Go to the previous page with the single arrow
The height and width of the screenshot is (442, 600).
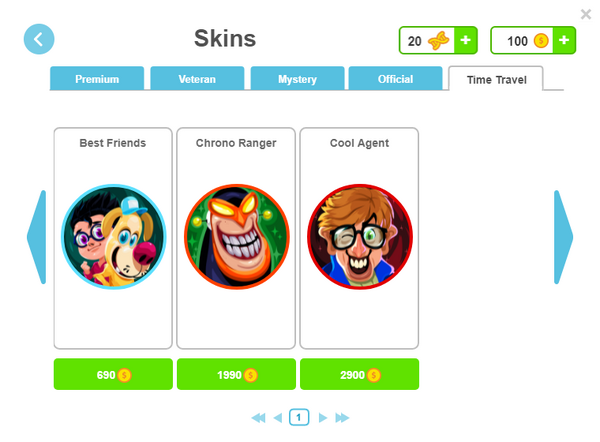click(x=278, y=418)
